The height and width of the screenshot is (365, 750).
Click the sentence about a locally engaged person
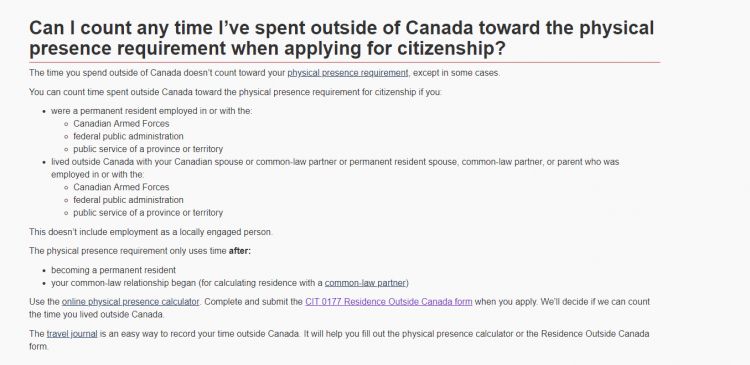(151, 232)
